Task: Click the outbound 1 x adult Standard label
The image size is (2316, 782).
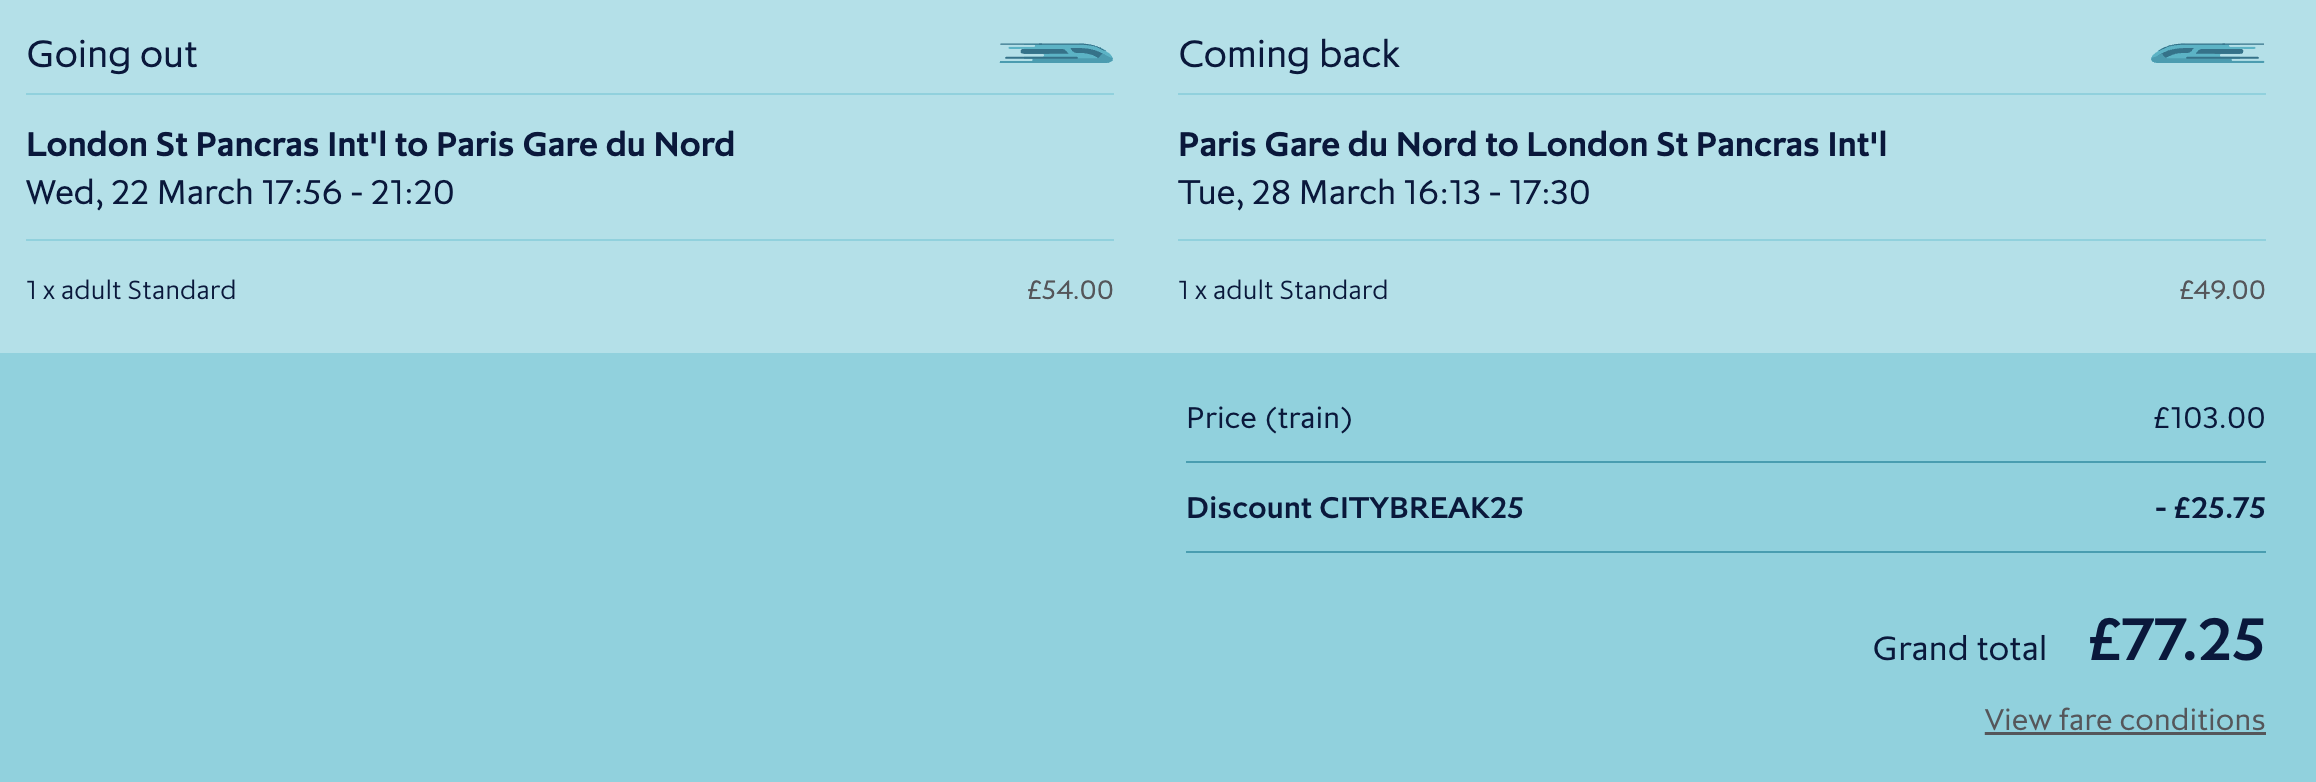Action: pos(132,290)
